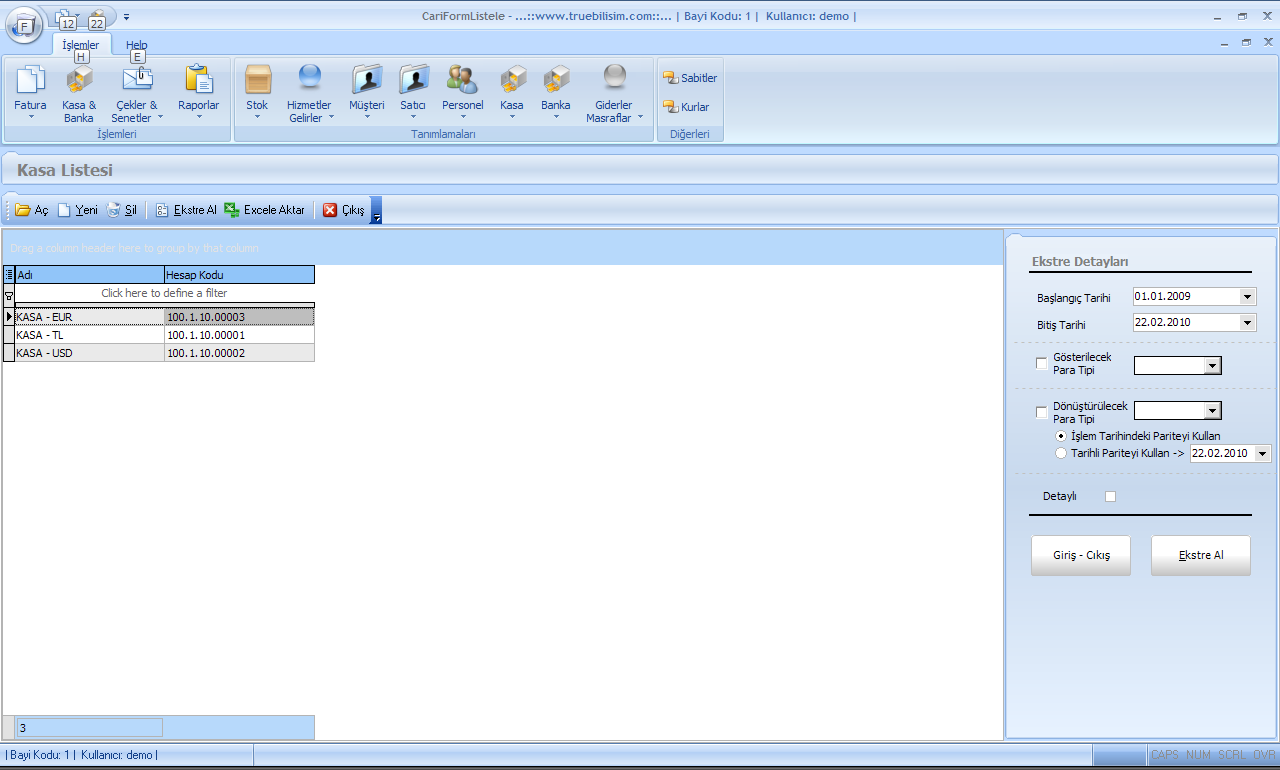Click the Ekstre Al panel button
This screenshot has width=1280, height=770.
point(1200,556)
